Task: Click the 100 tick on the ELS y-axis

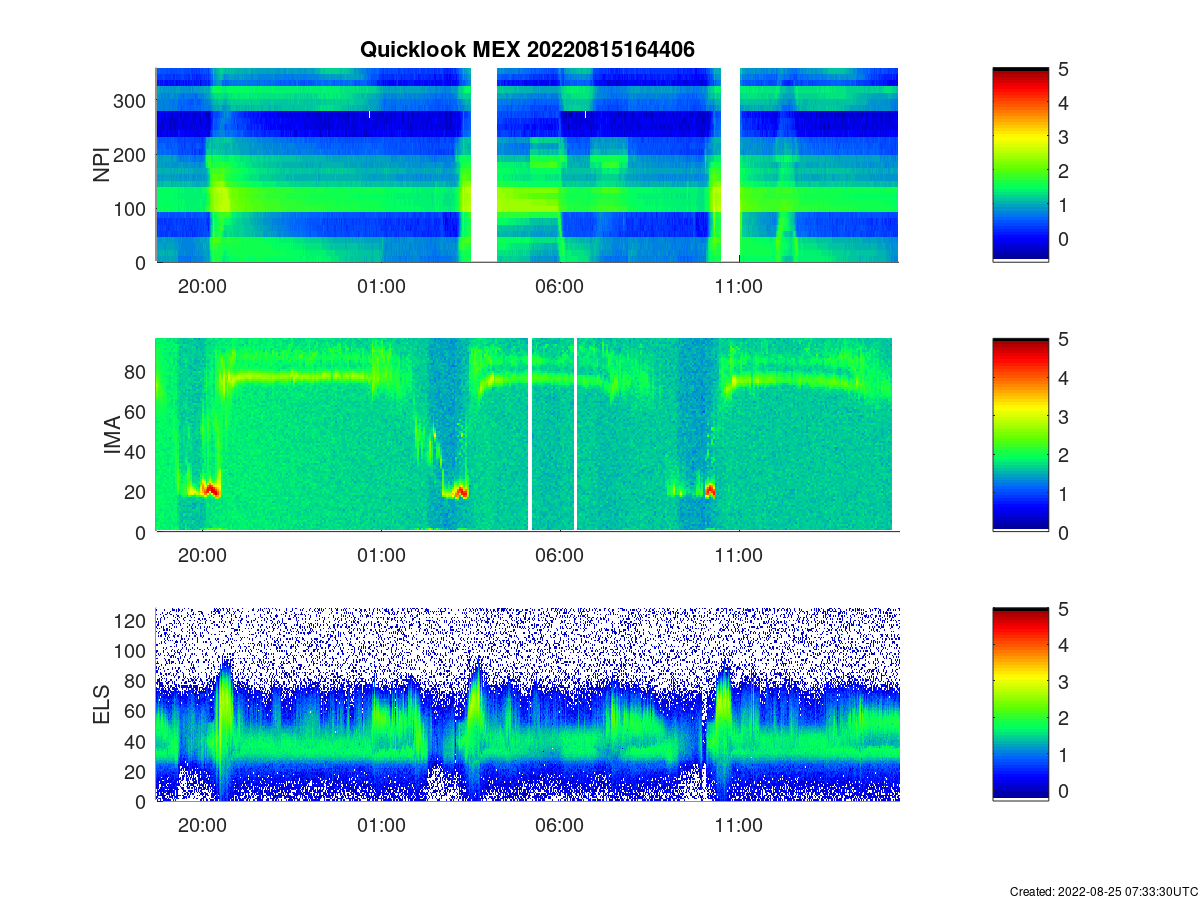Action: coord(132,651)
